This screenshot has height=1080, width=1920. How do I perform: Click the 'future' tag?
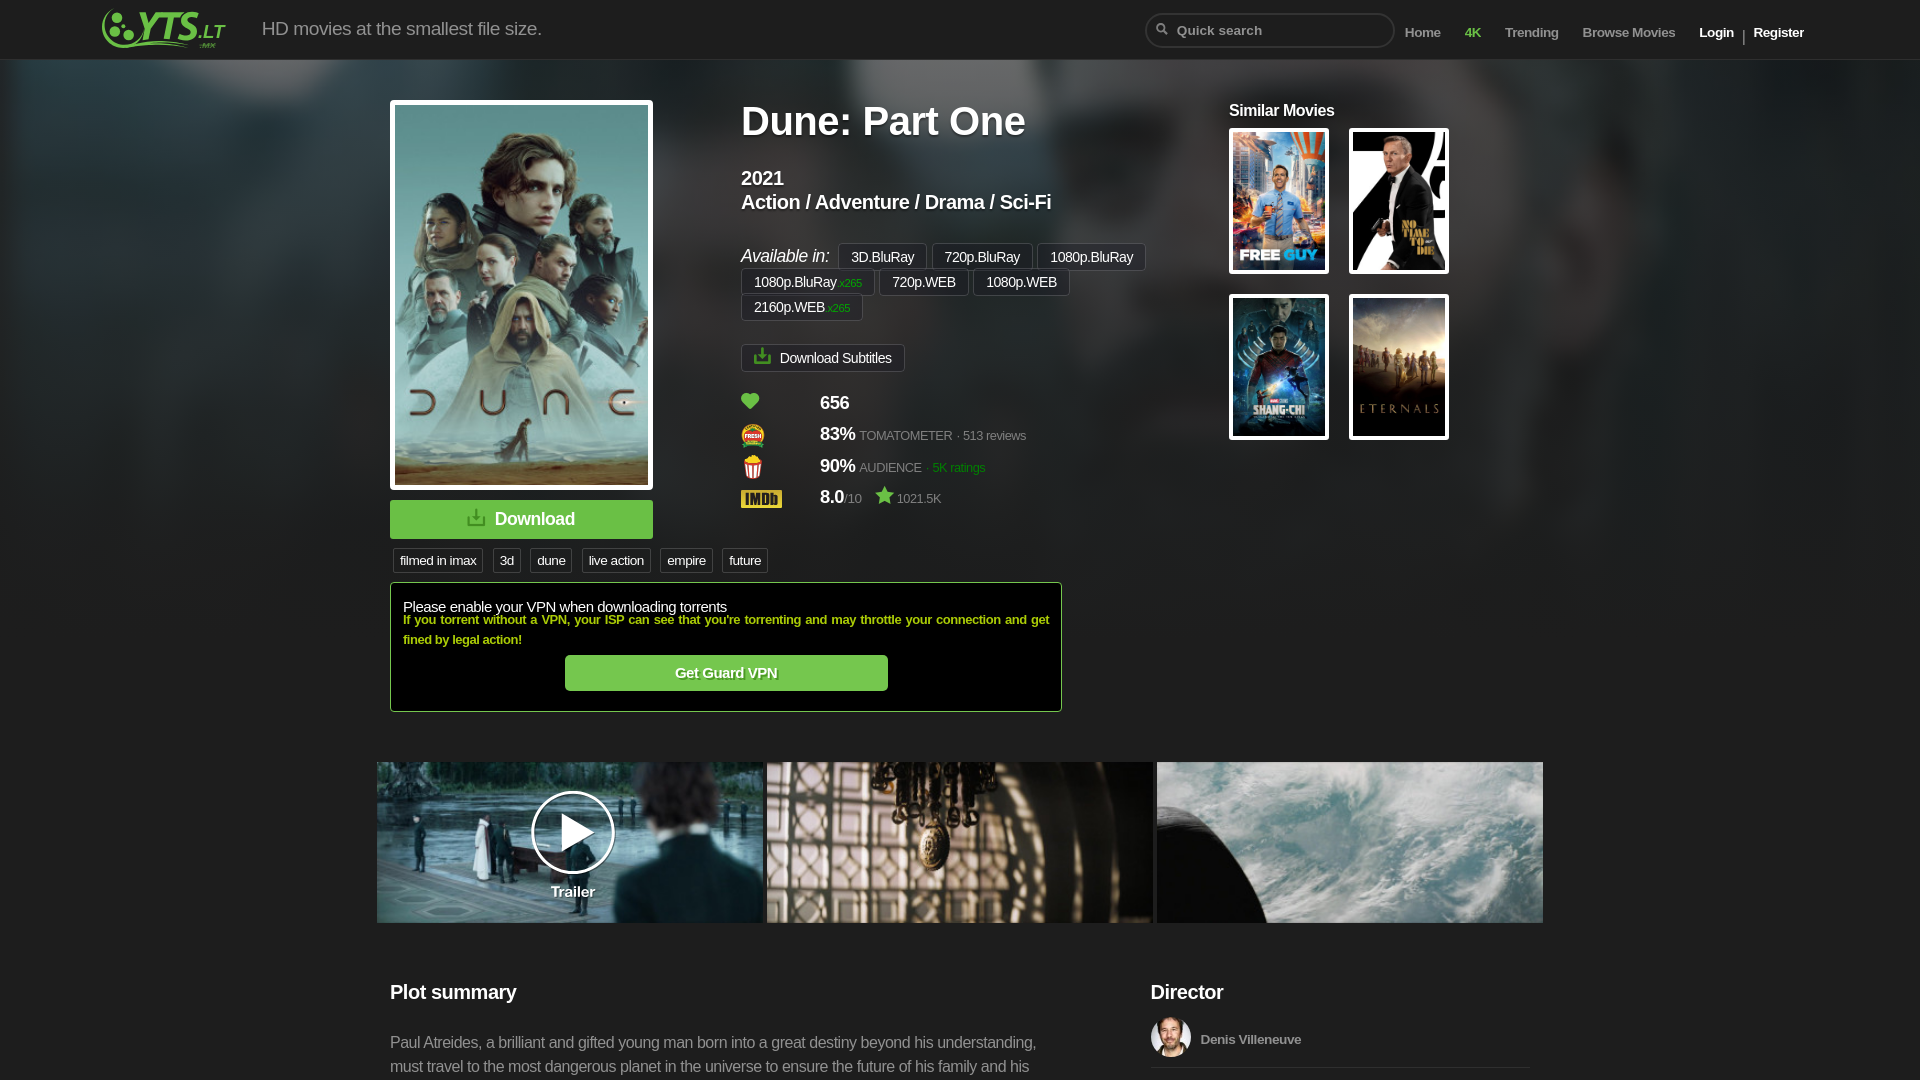pyautogui.click(x=745, y=561)
